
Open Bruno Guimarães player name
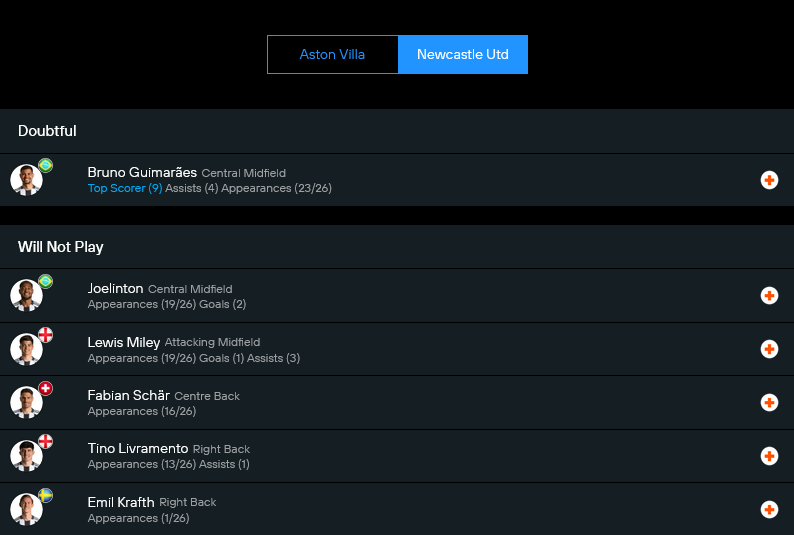tap(142, 172)
